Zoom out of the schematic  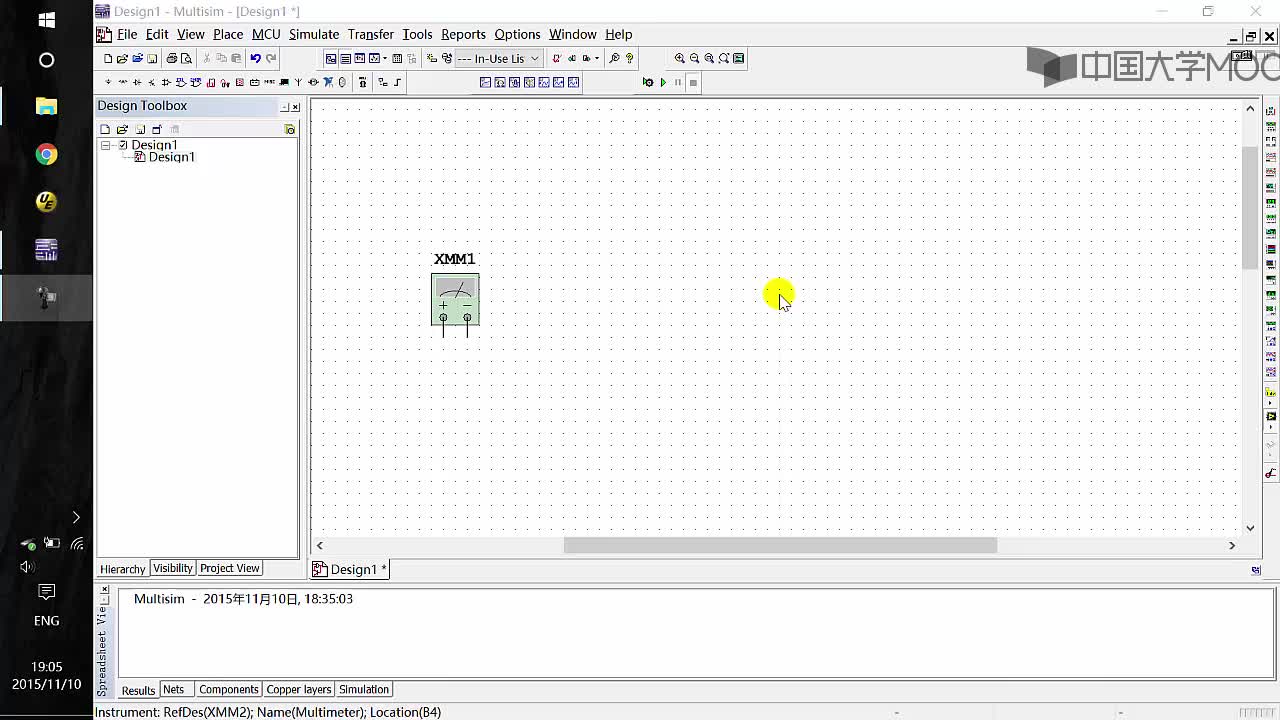[x=694, y=58]
